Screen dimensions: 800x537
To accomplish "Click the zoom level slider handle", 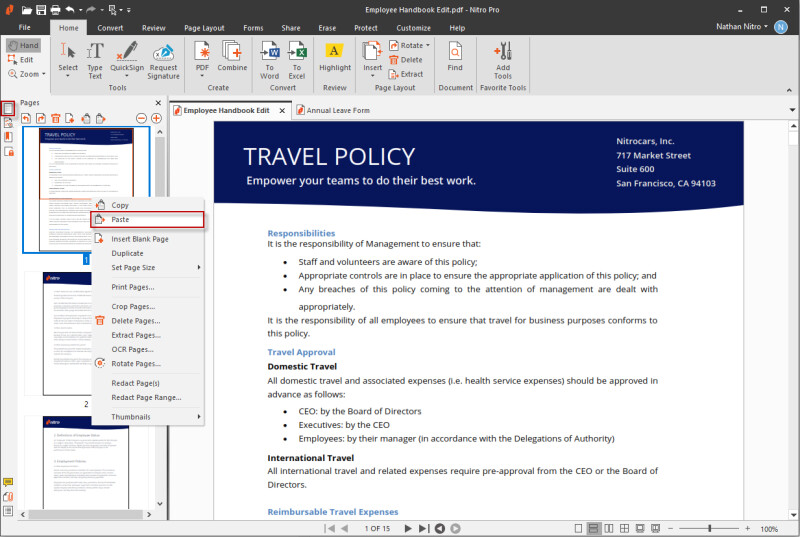I will pyautogui.click(x=710, y=528).
